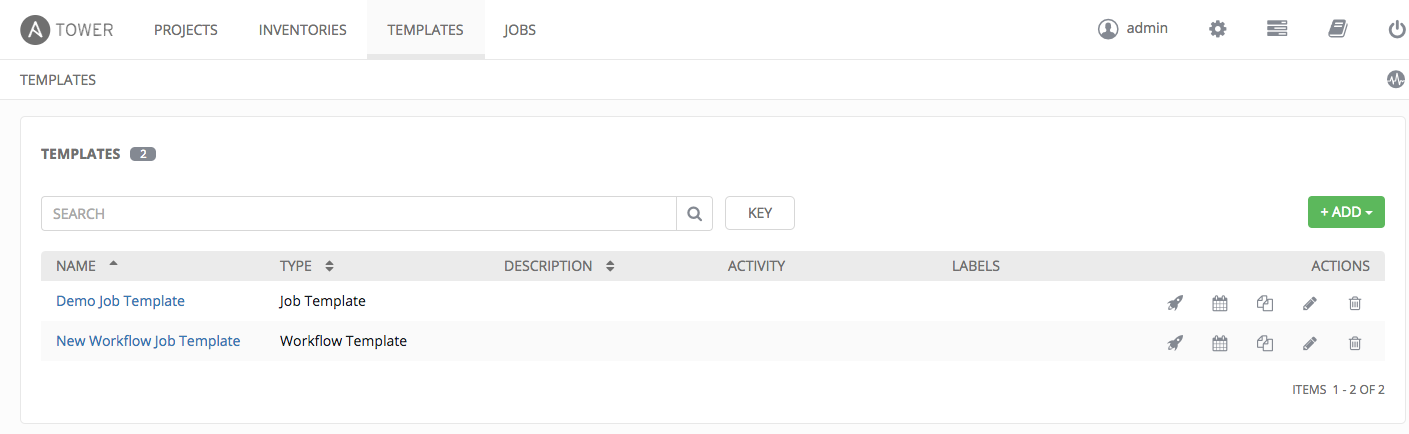Focus the templates SEARCH field
The width and height of the screenshot is (1409, 434).
359,213
